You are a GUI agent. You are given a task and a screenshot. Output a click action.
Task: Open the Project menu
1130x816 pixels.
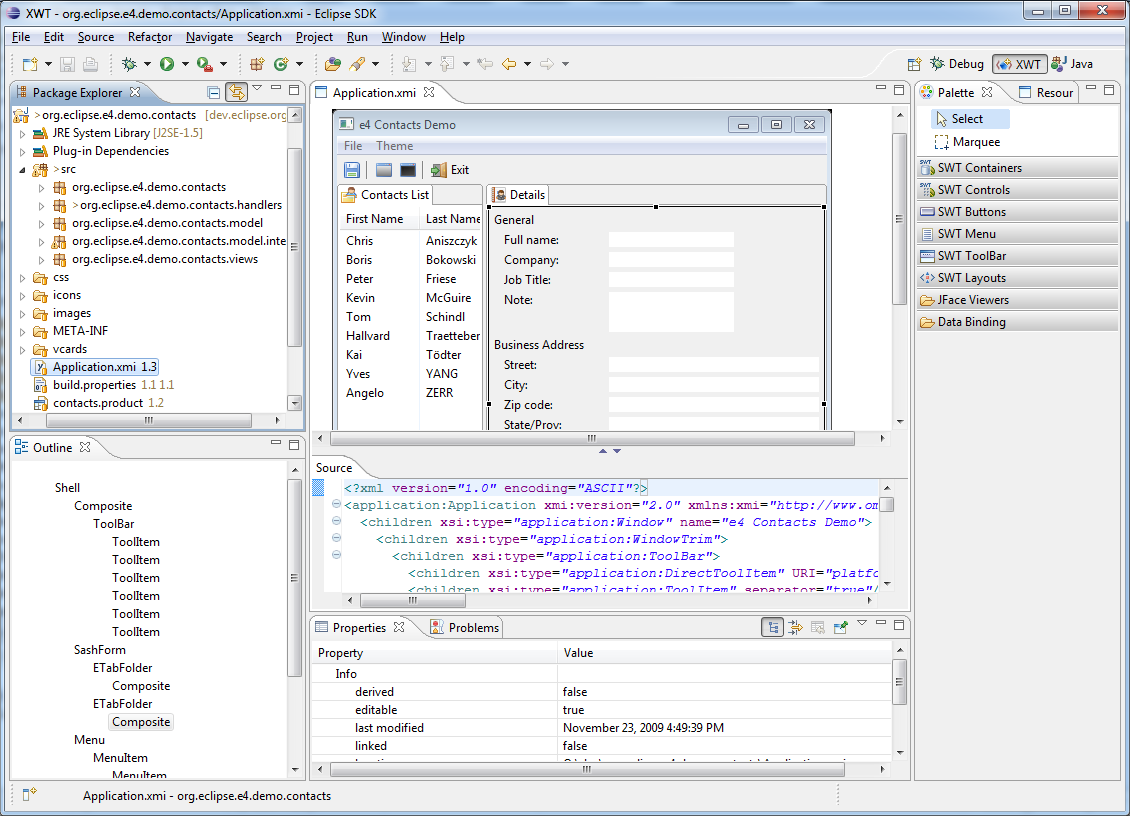tap(314, 37)
